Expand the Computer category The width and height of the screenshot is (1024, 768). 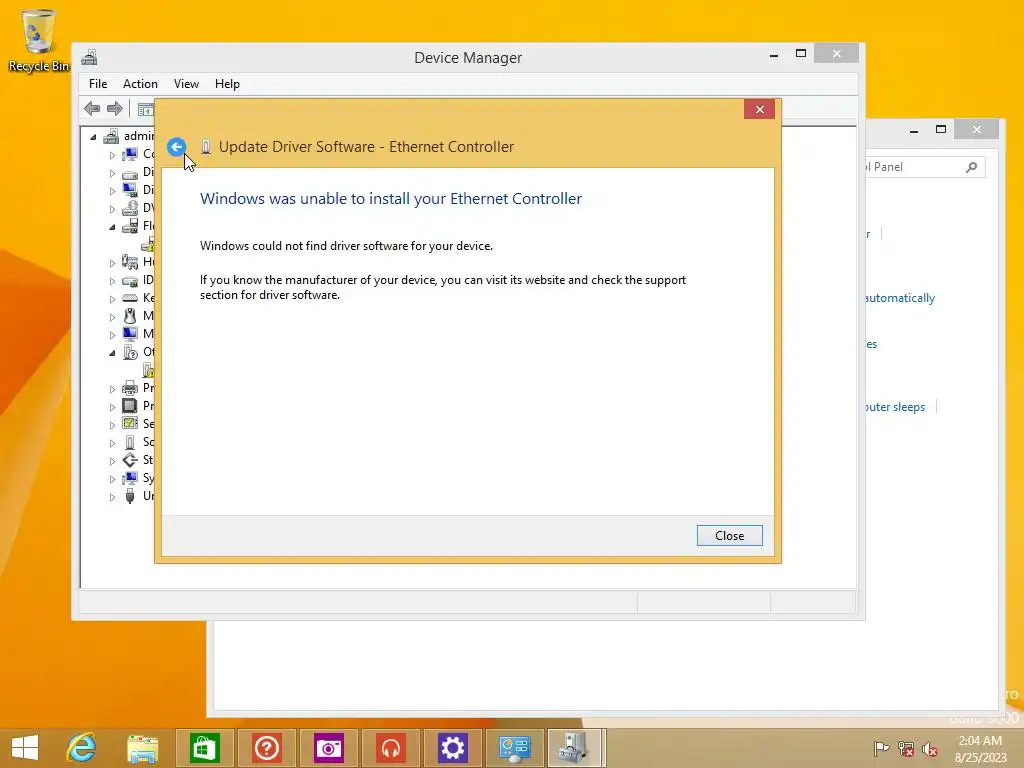112,155
